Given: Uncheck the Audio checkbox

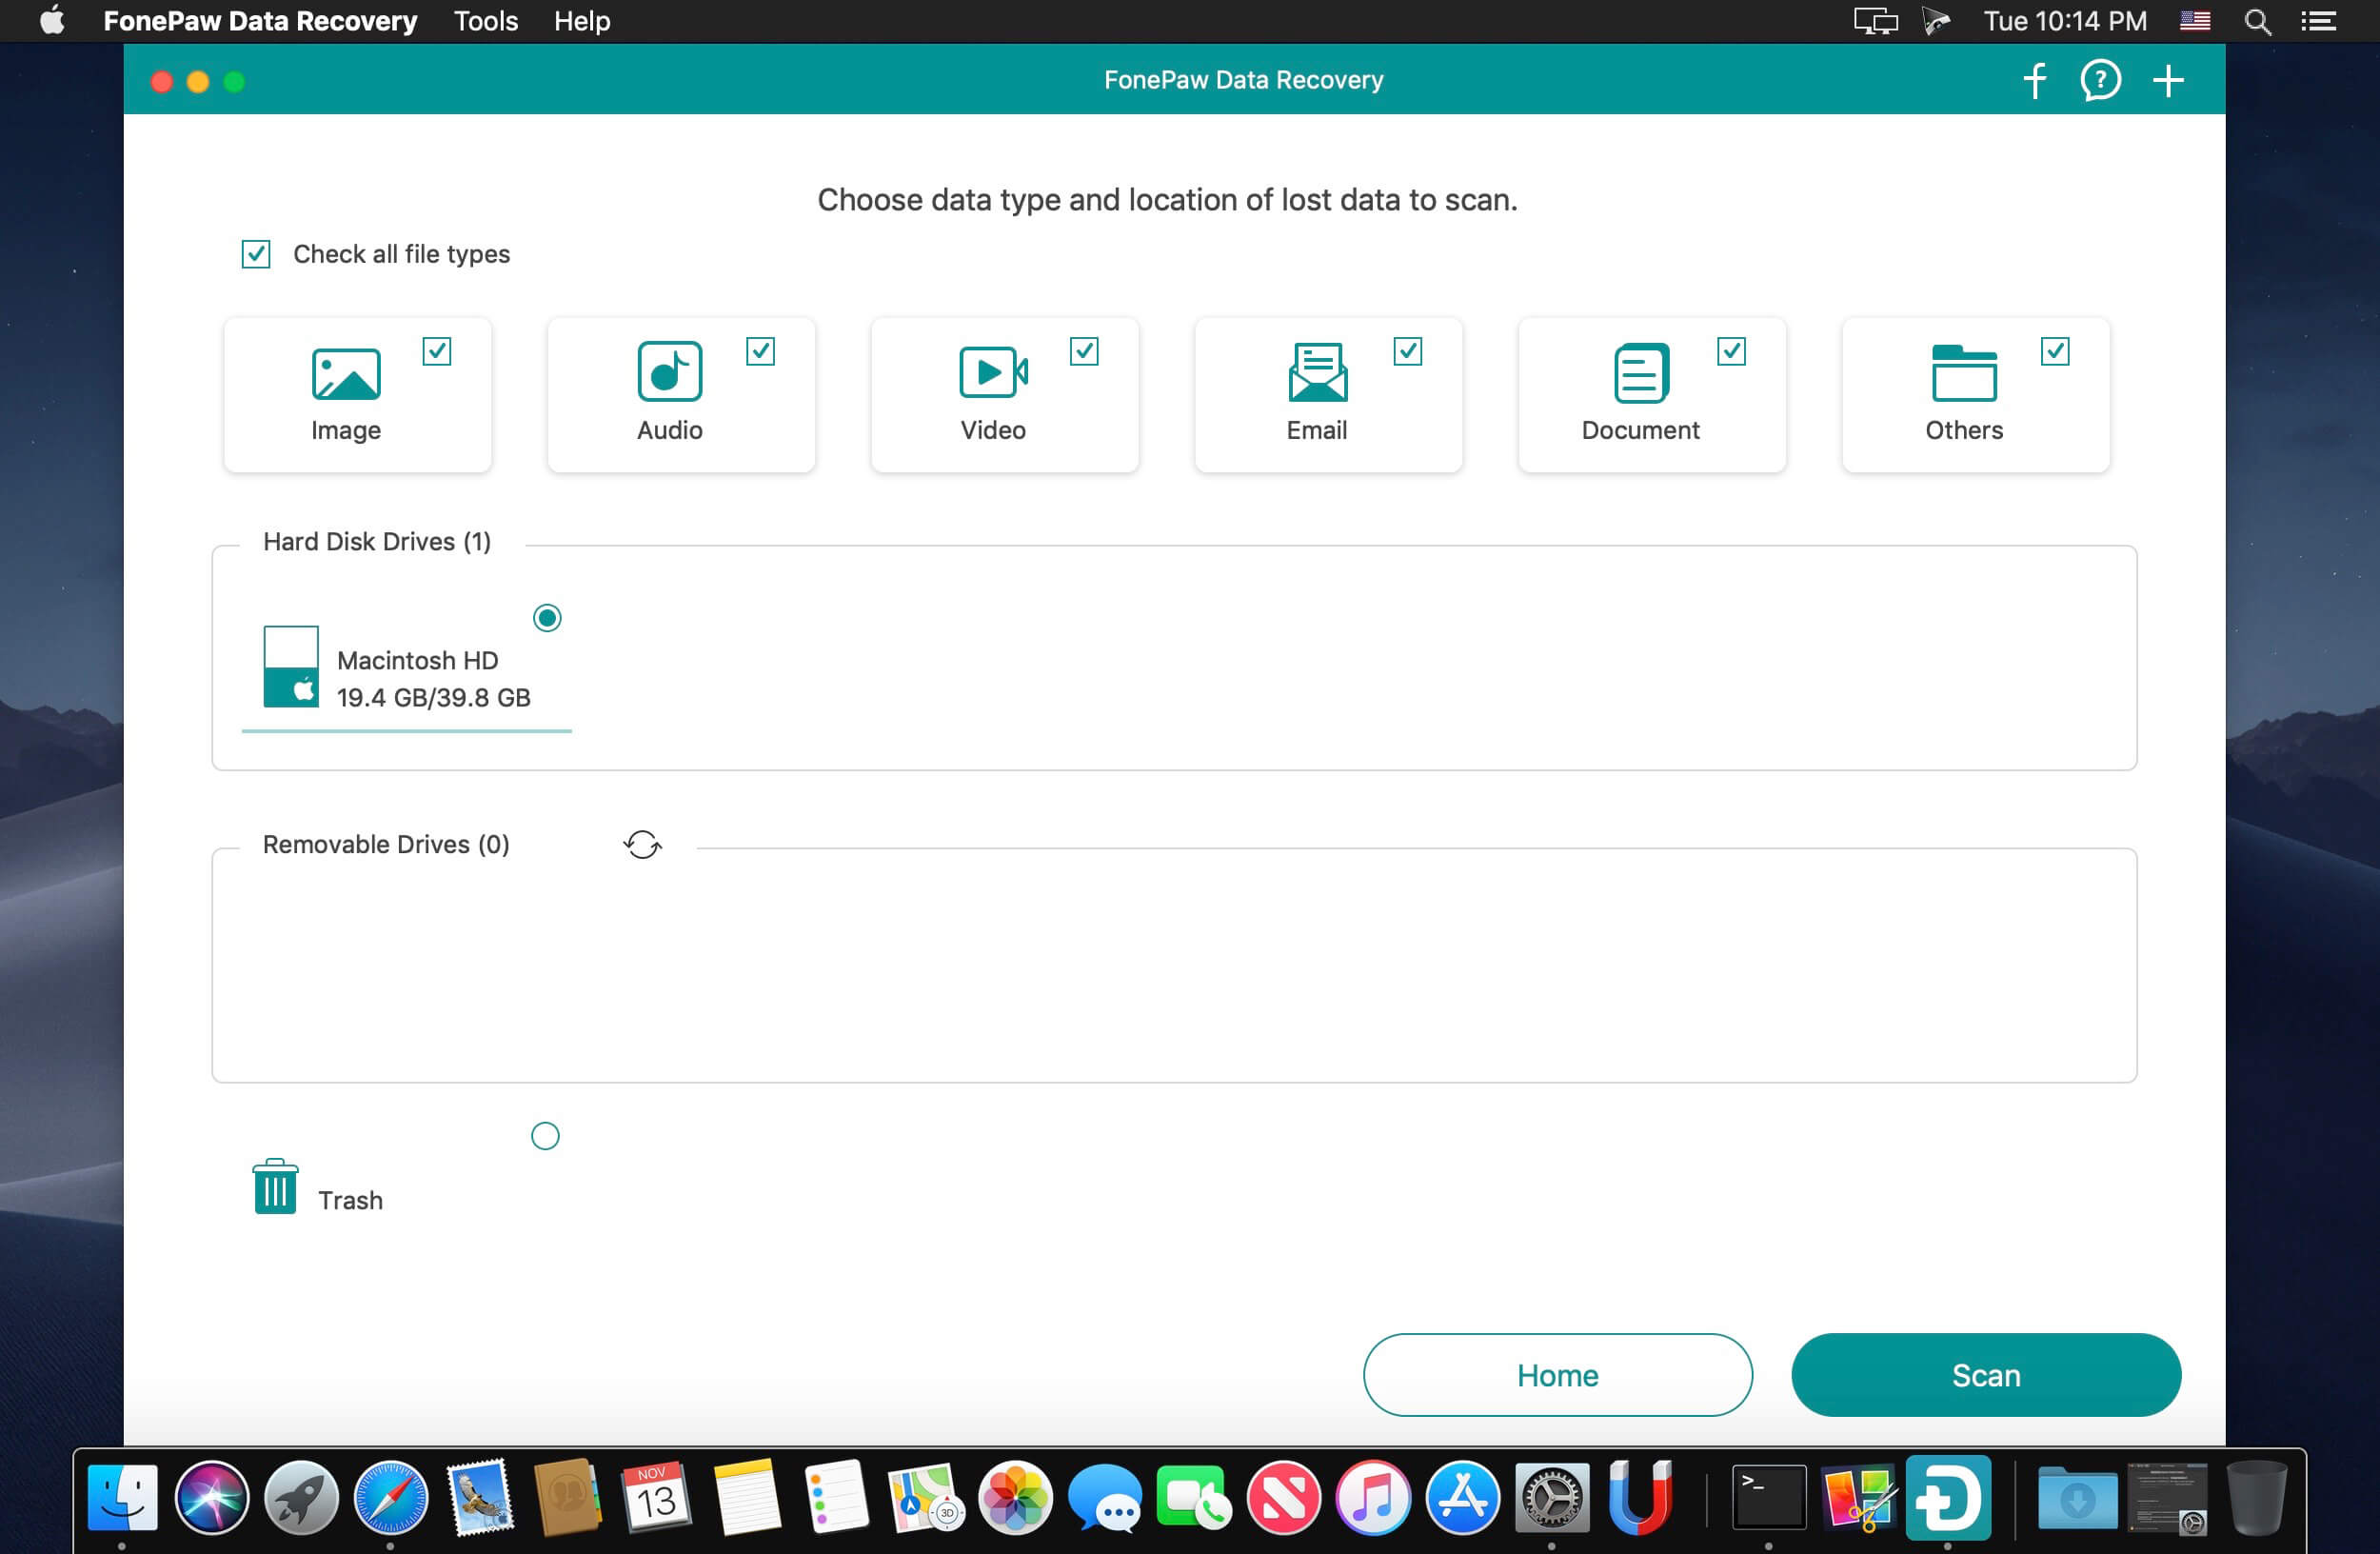Looking at the screenshot, I should coord(761,352).
